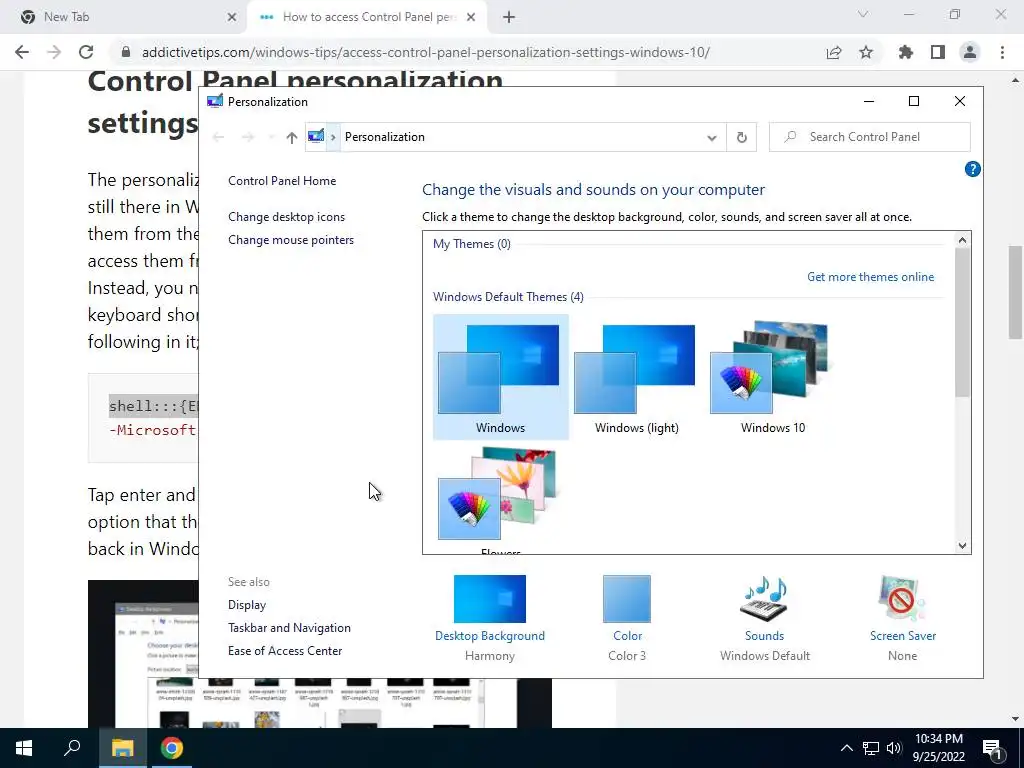Viewport: 1024px width, 768px height.
Task: Share this page from Chrome toolbar
Action: tap(834, 52)
